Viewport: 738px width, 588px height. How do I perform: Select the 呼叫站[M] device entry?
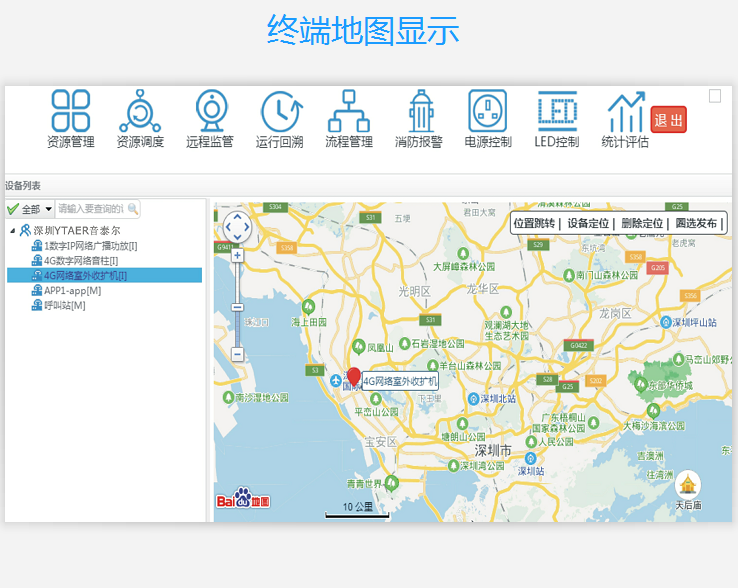click(x=64, y=305)
